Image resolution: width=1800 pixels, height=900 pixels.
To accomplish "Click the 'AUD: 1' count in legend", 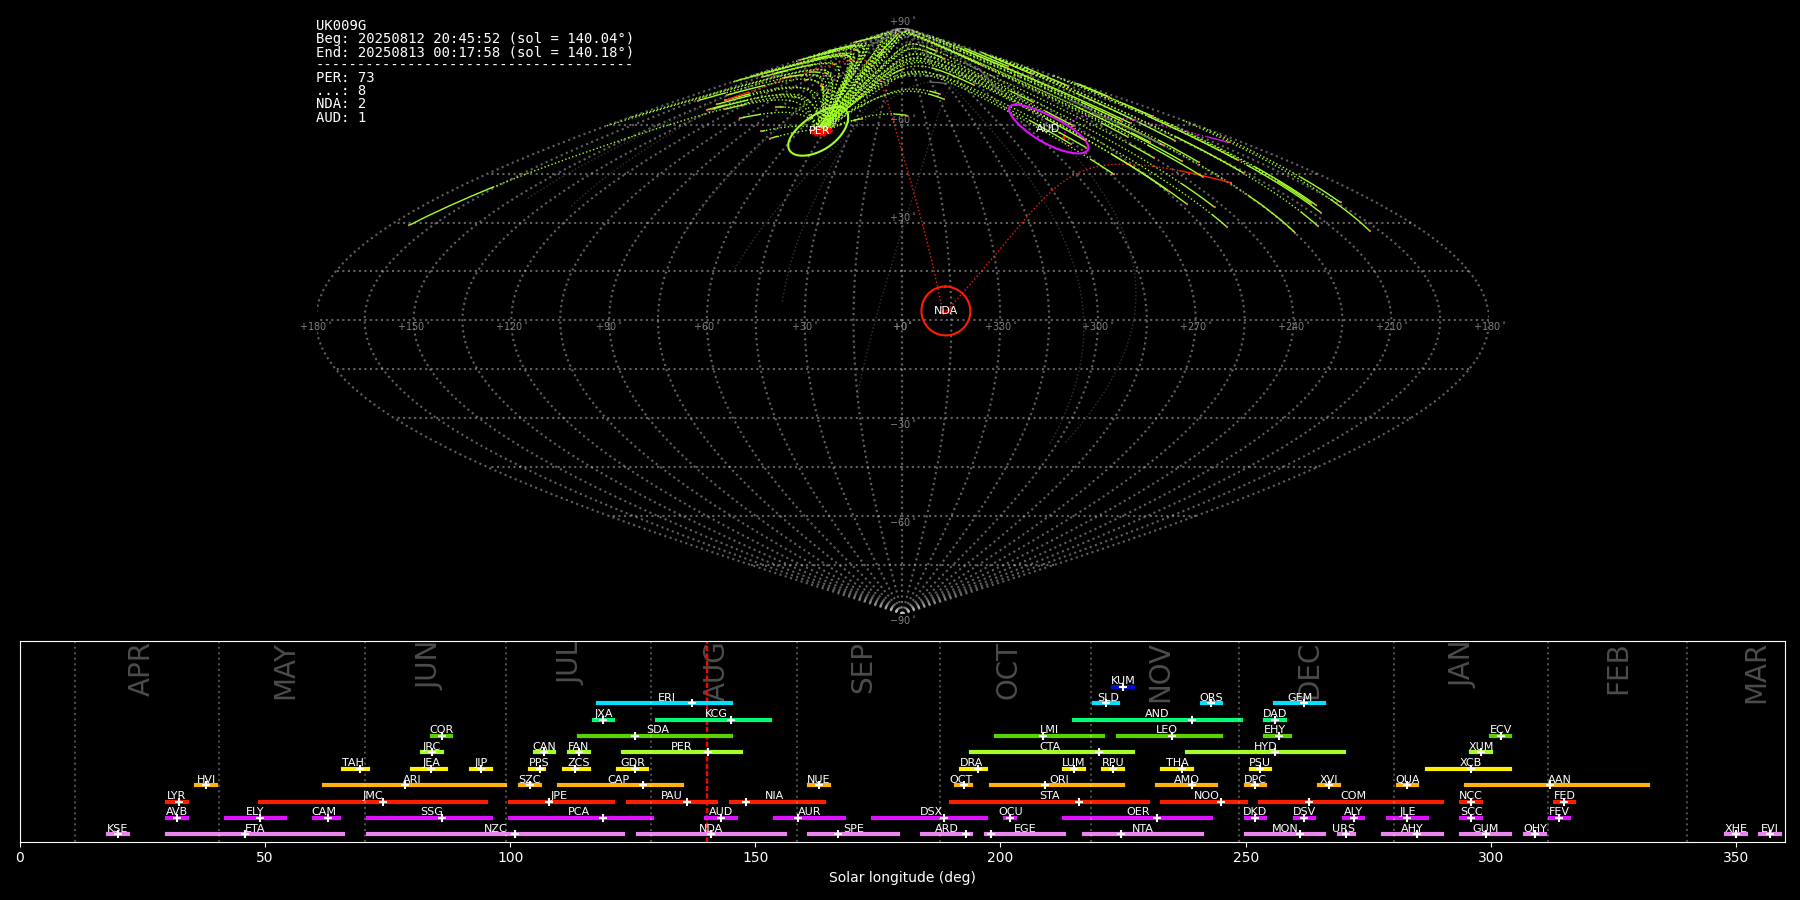I will pyautogui.click(x=341, y=118).
